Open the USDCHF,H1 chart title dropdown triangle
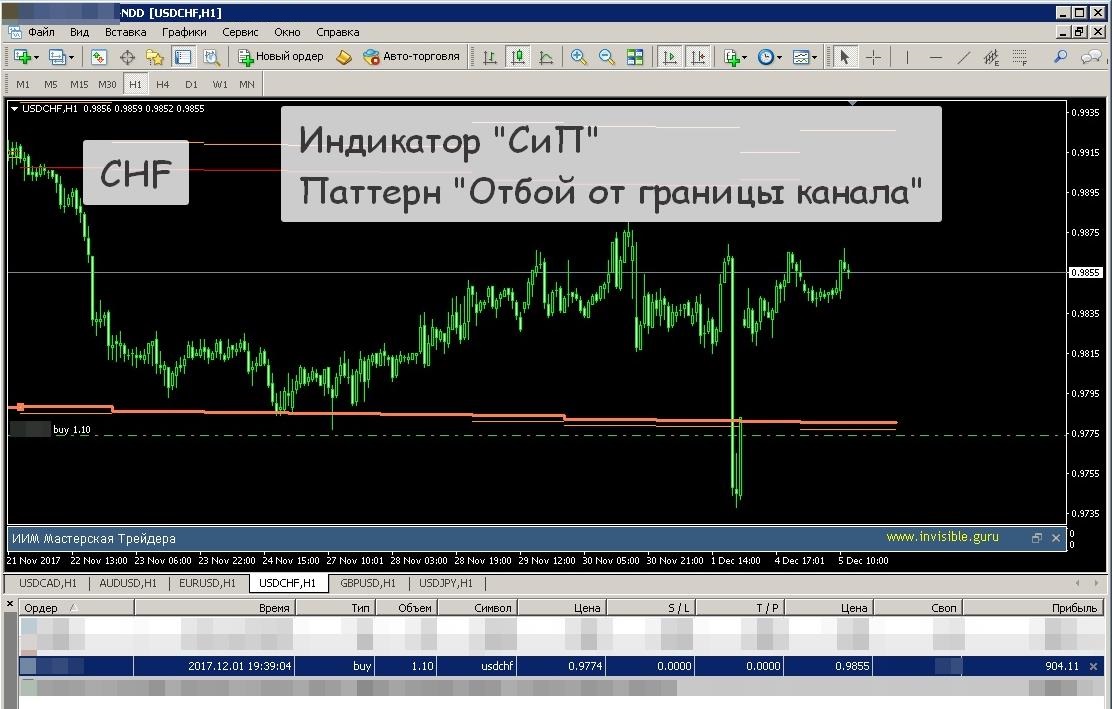The image size is (1112, 709). tap(14, 108)
